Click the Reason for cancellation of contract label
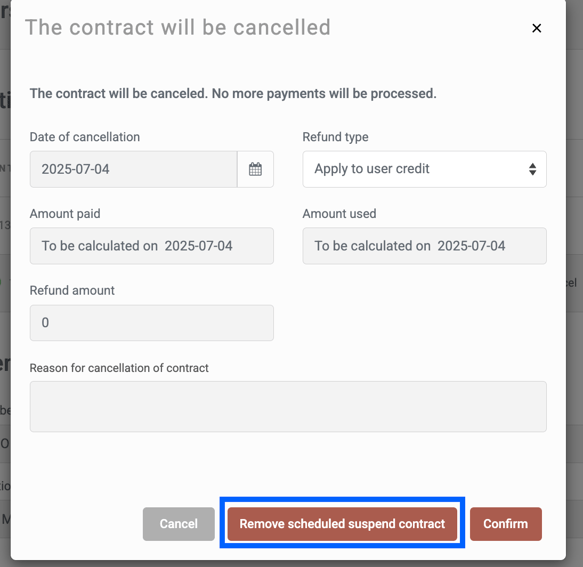Screen dimensions: 583x567 coord(119,368)
